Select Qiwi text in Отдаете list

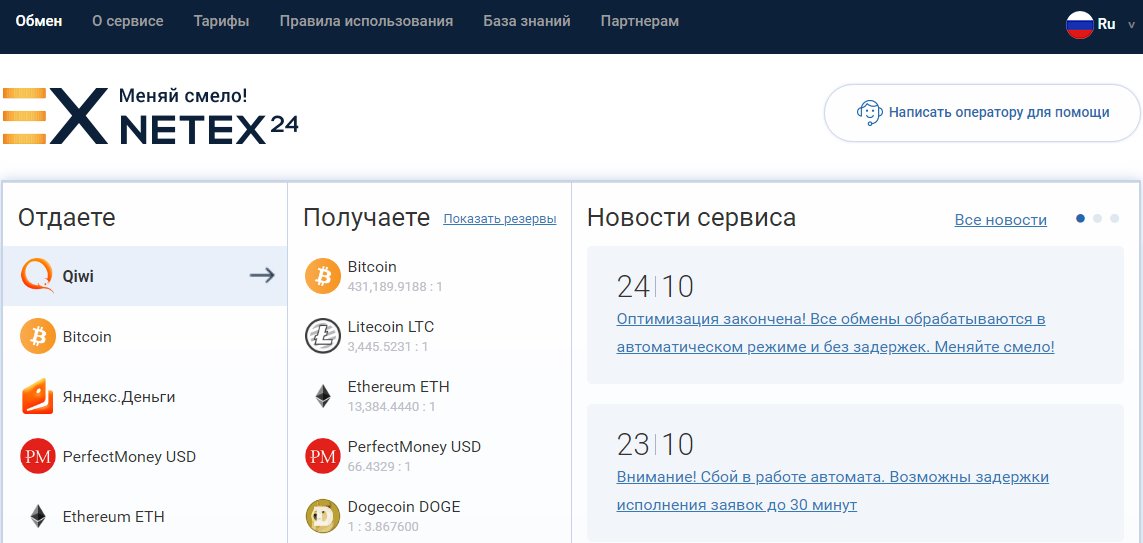(78, 276)
